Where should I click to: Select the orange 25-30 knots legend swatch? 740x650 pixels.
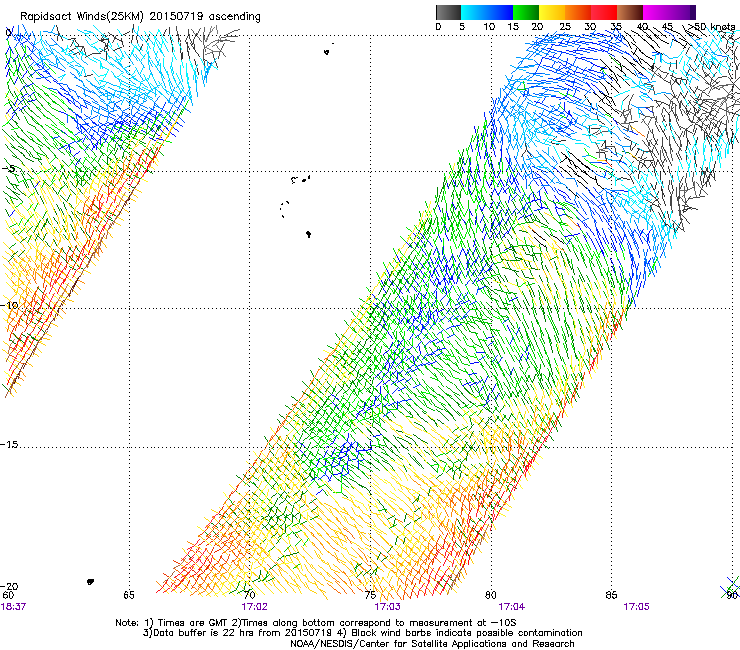point(578,12)
